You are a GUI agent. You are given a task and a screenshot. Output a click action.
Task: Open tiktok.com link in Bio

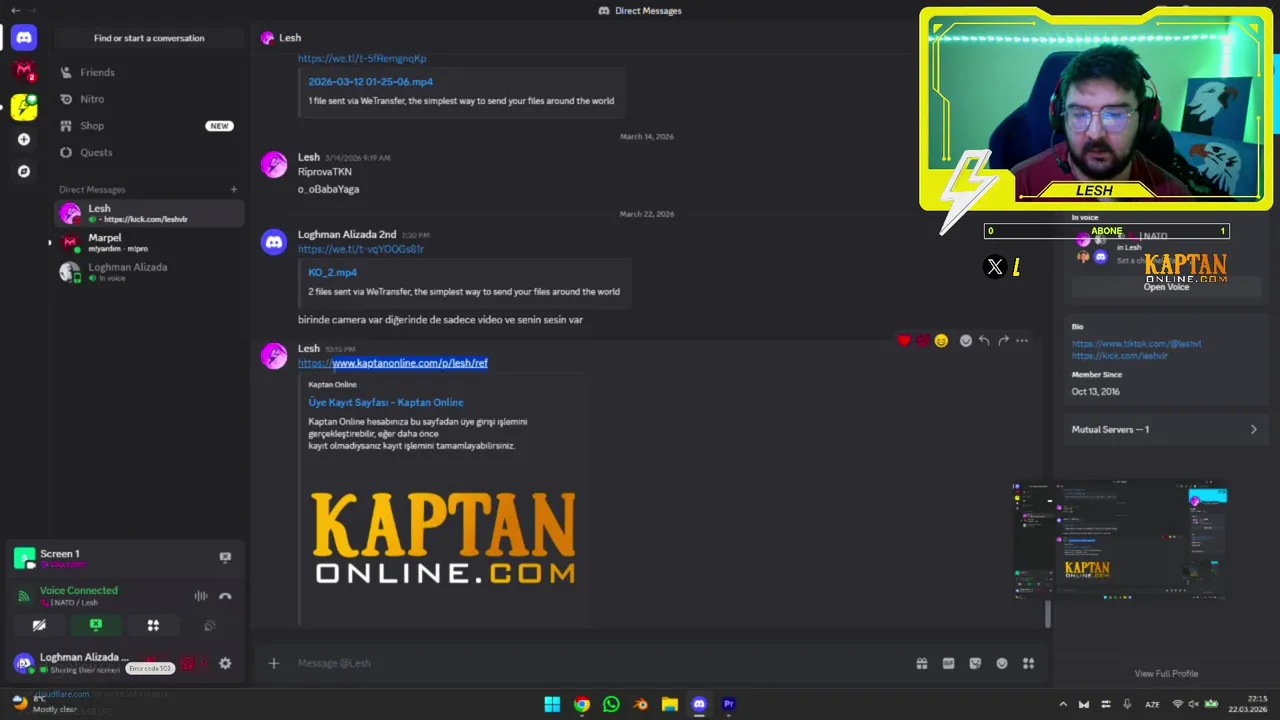click(x=1136, y=343)
